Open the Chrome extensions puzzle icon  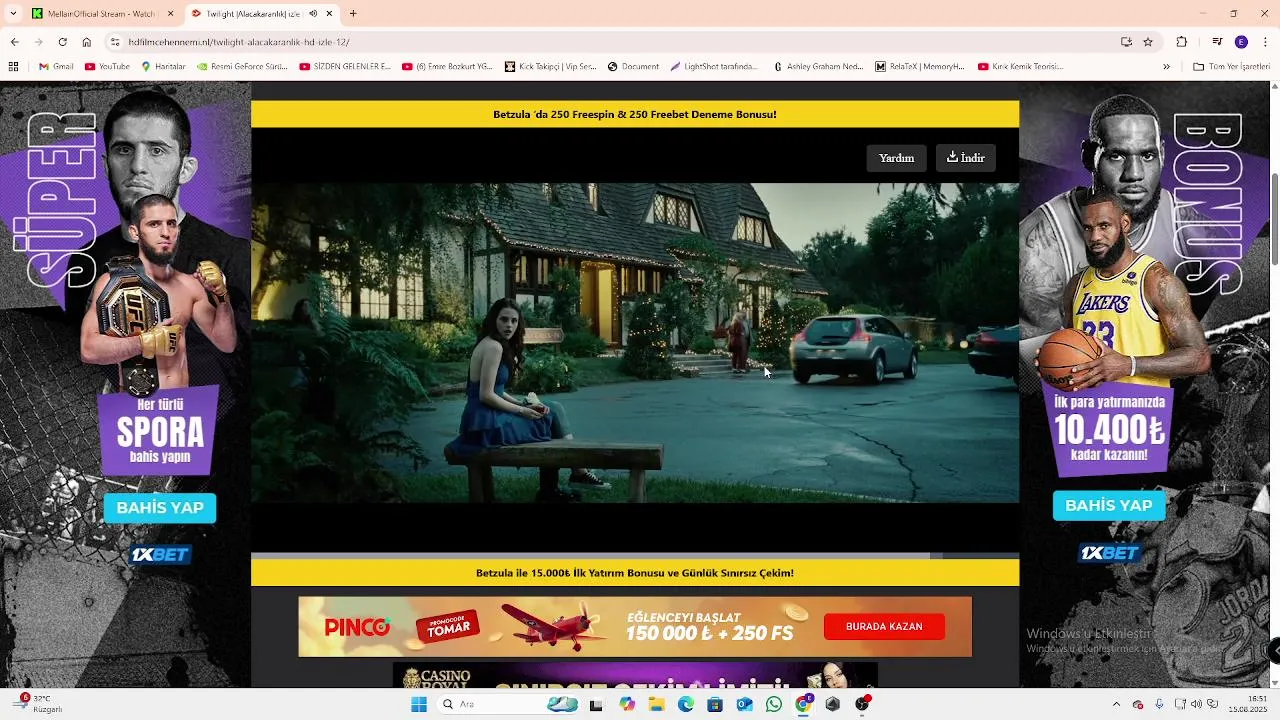coord(1182,42)
